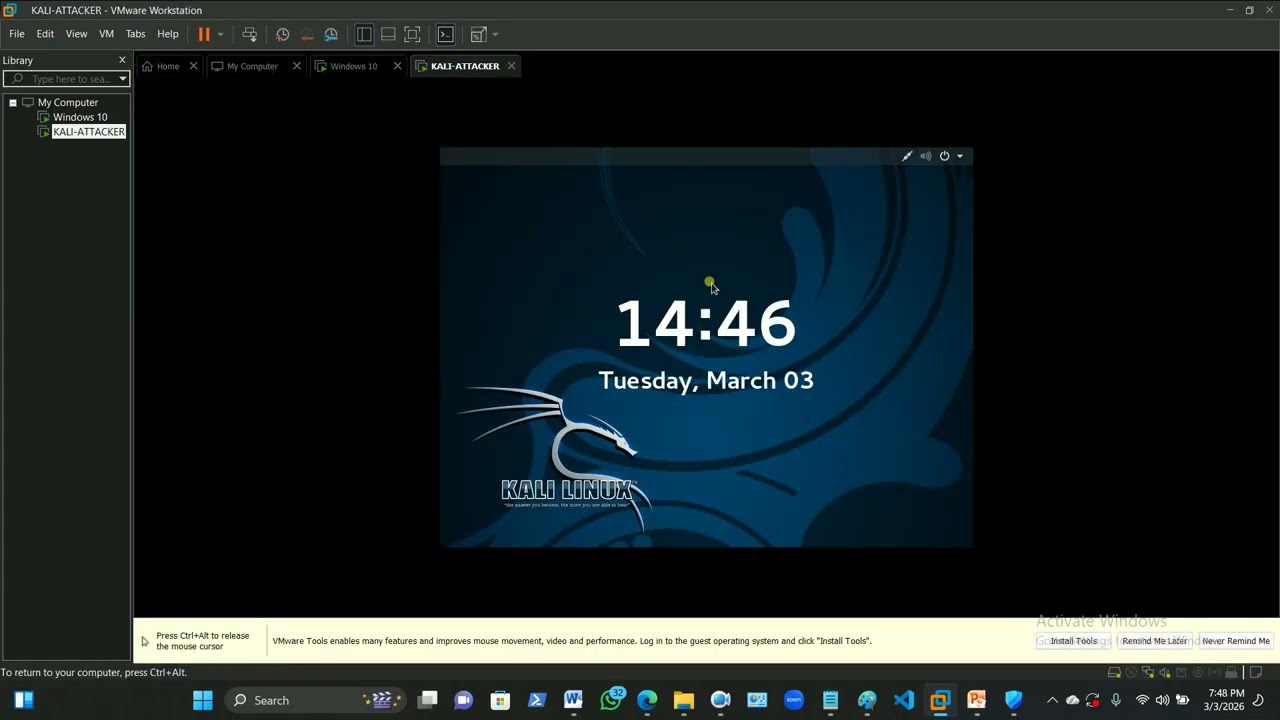Pause the virtual machine with the orange pause button
This screenshot has width=1280, height=720.
[204, 34]
